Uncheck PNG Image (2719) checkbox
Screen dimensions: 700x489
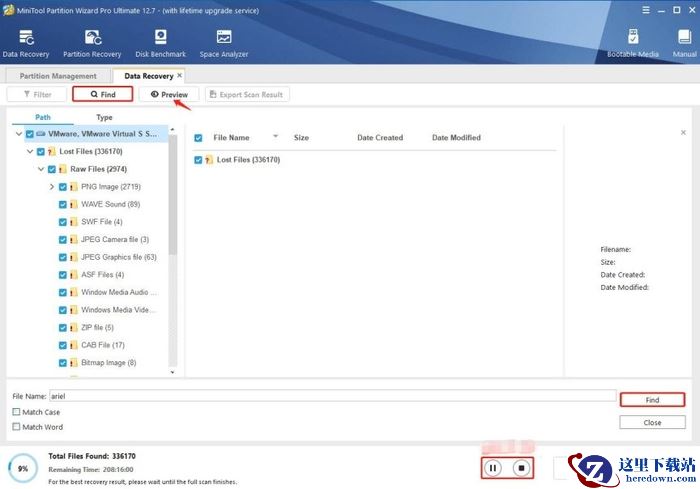[x=62, y=187]
